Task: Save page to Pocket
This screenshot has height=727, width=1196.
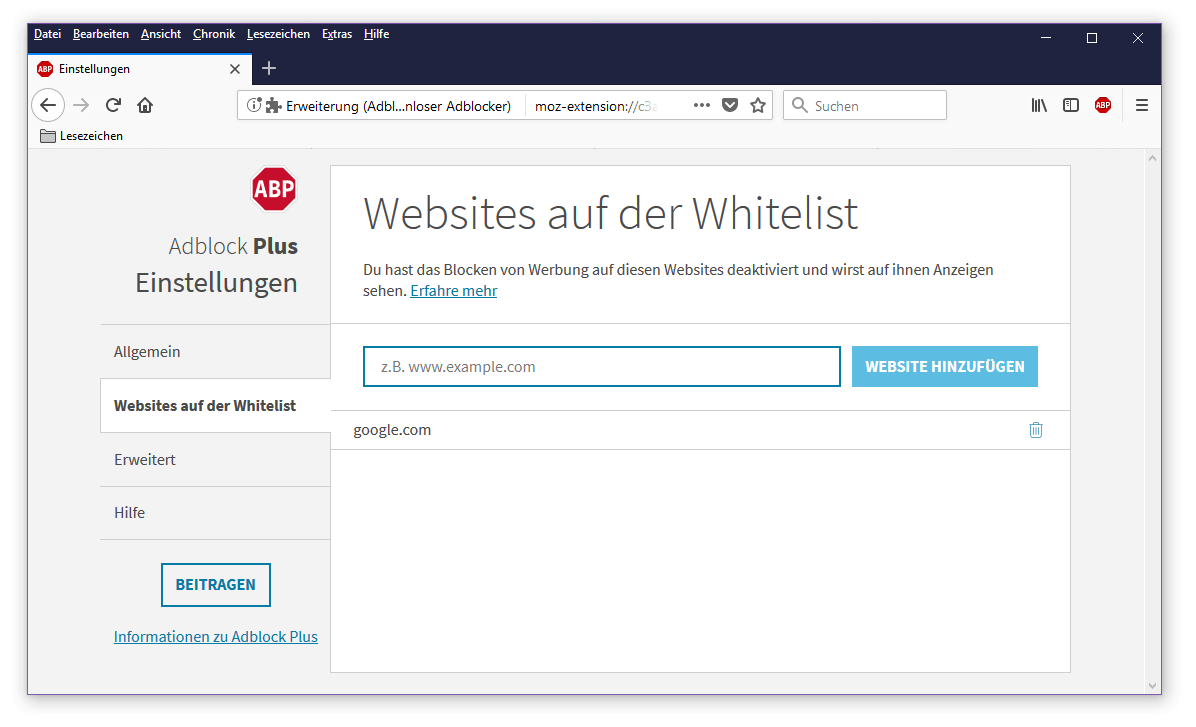Action: [x=730, y=105]
